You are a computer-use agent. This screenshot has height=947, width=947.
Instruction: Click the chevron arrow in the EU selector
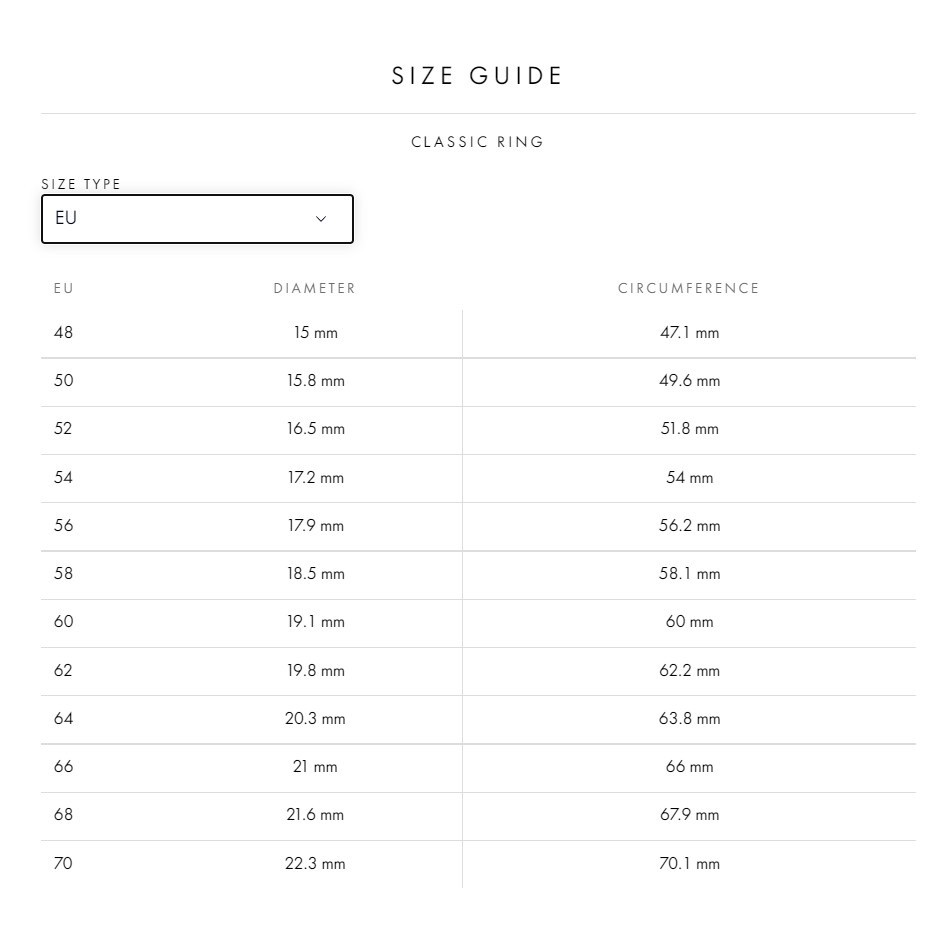coord(321,219)
